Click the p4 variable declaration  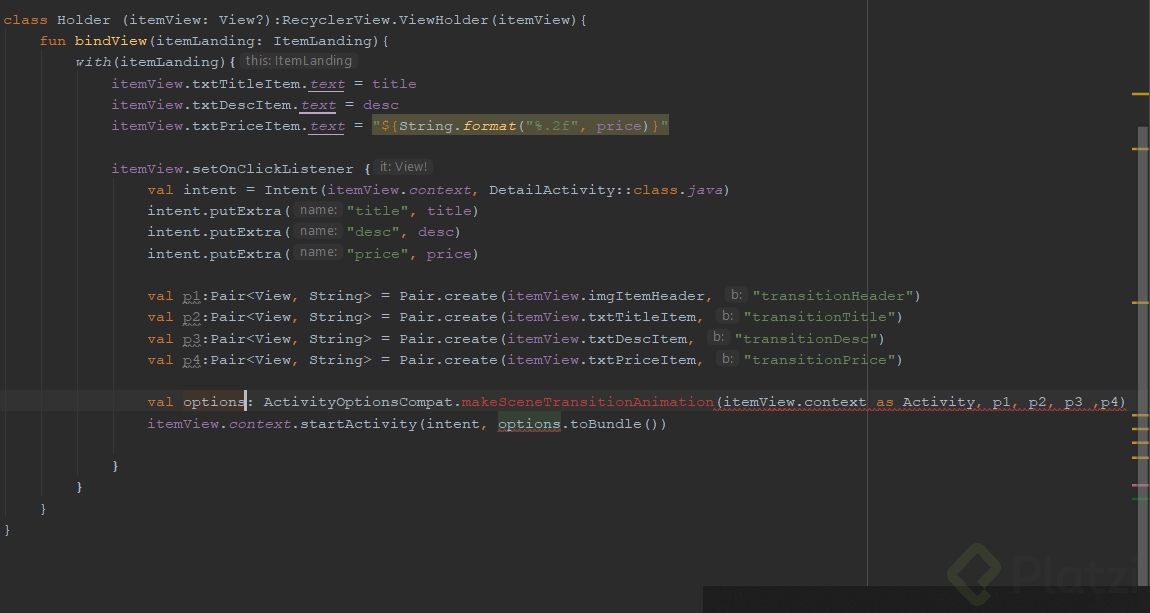click(x=191, y=360)
